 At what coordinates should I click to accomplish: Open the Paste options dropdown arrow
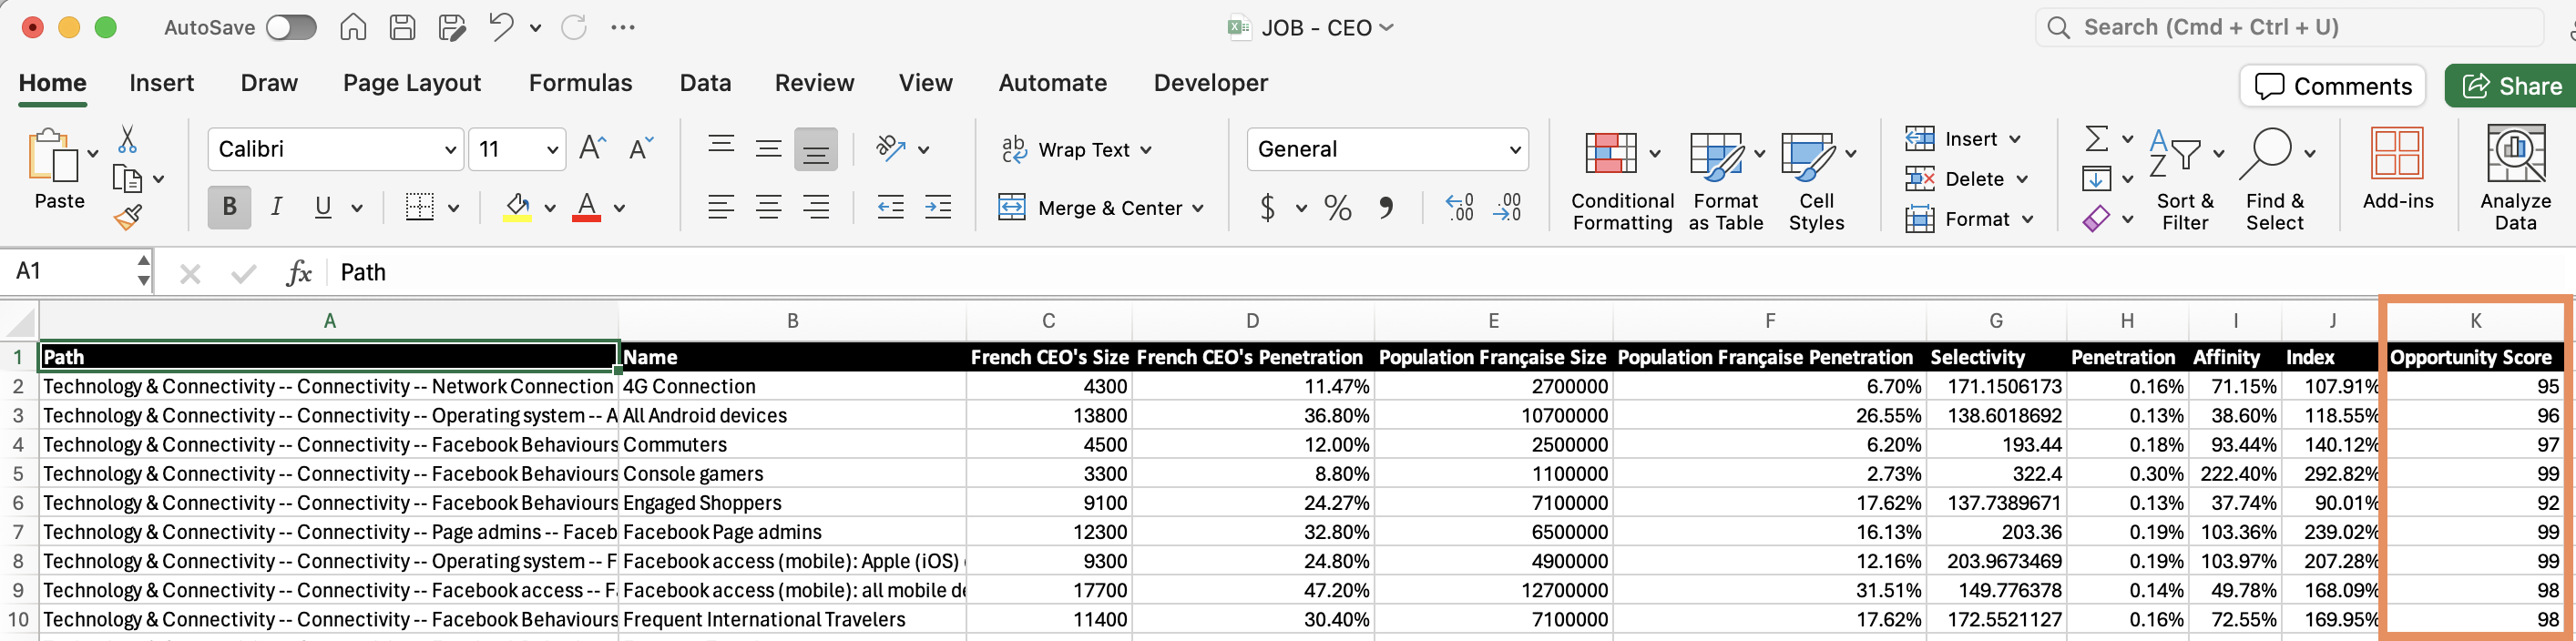click(x=93, y=153)
